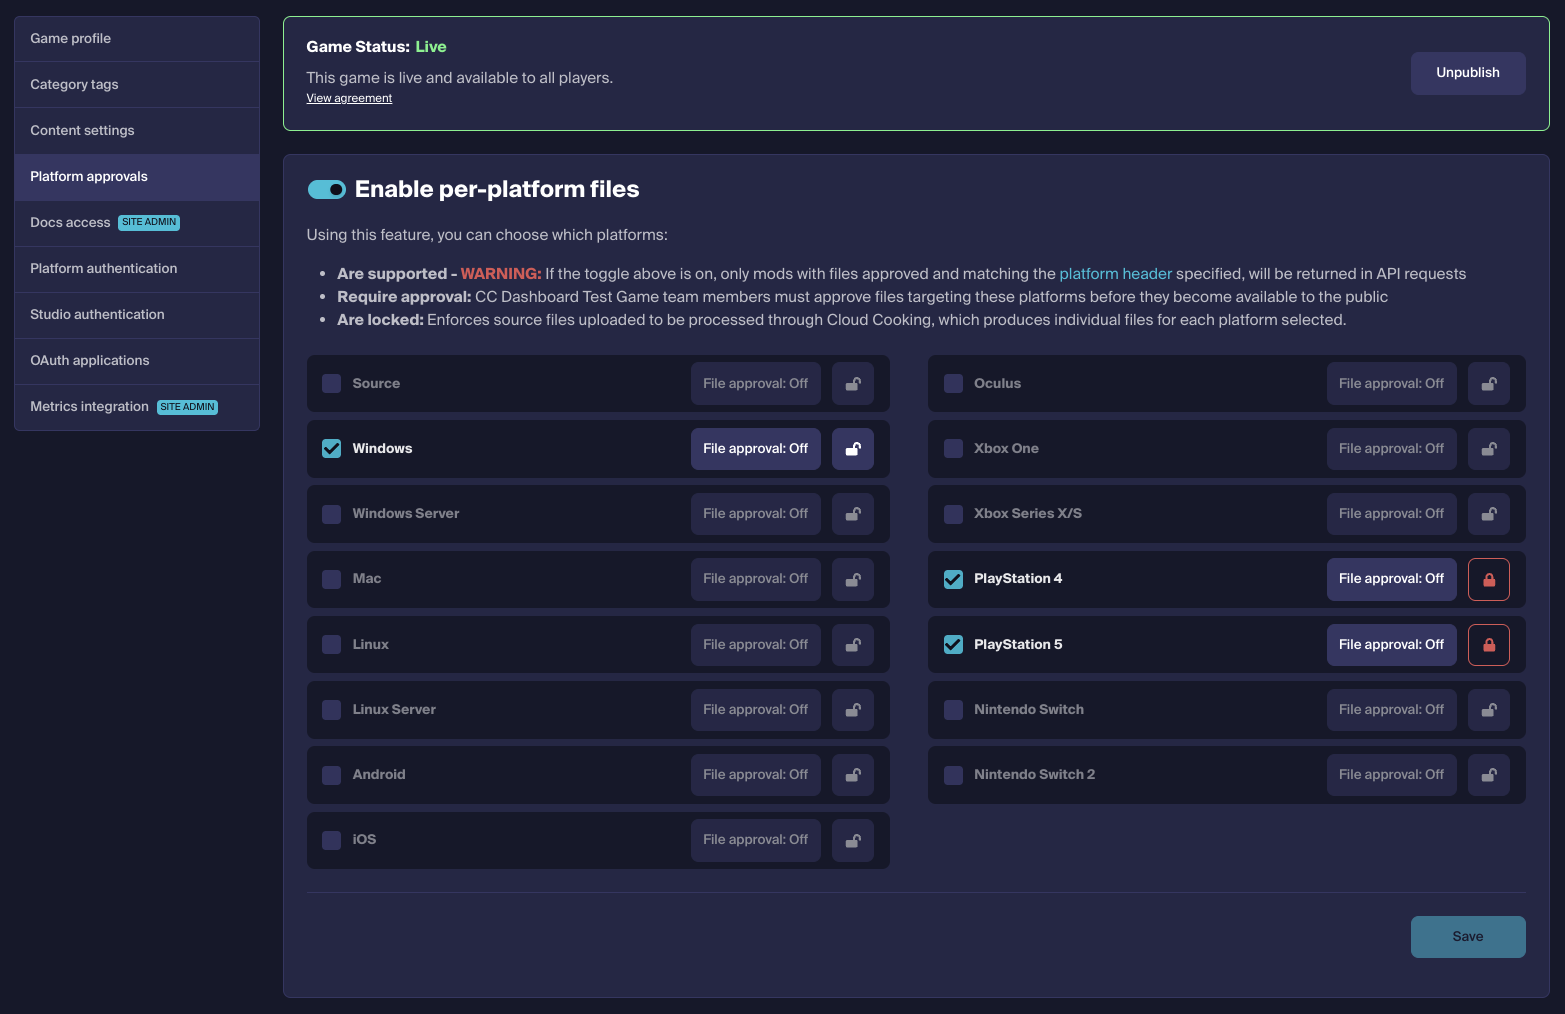This screenshot has height=1014, width=1565.
Task: Toggle the unlock icon for Windows
Action: [x=853, y=449]
